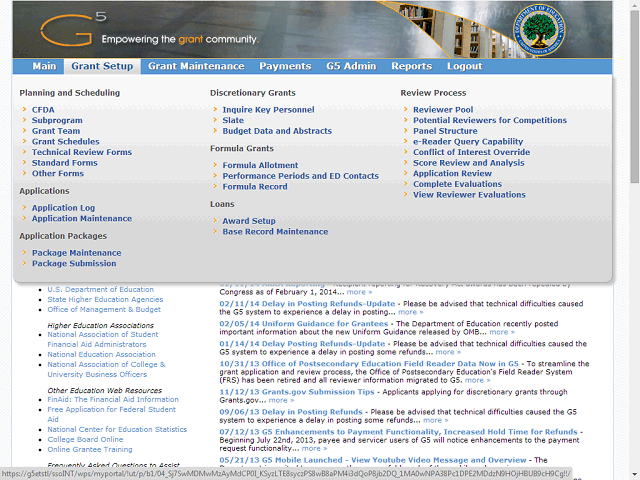Visit College Board Online
Screen dimensions: 640x480
(x=85, y=439)
